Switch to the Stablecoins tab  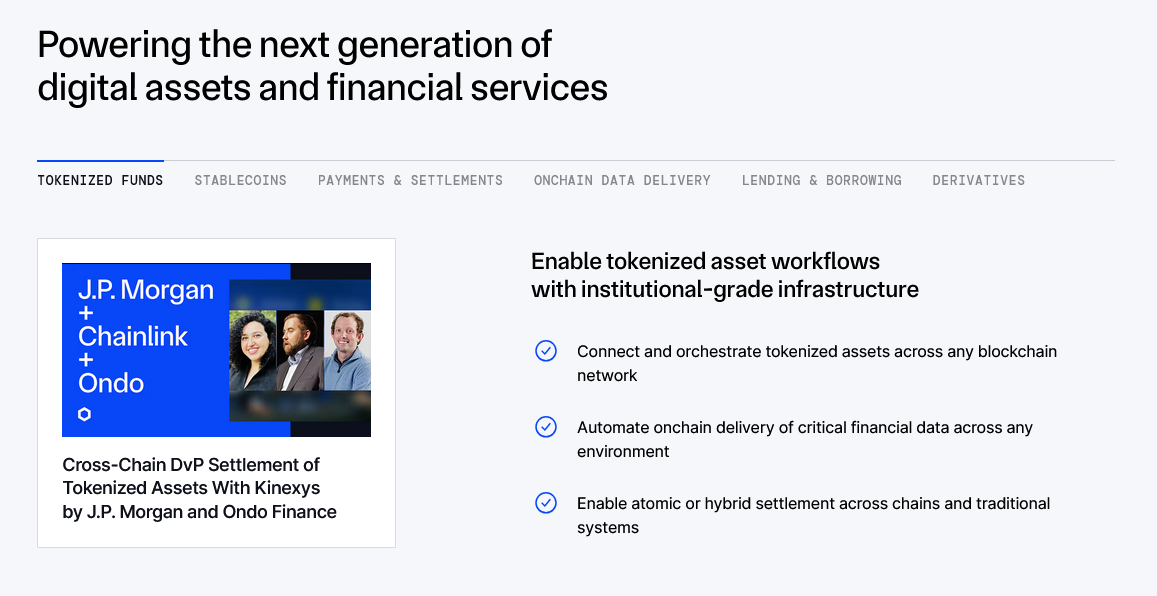pyautogui.click(x=241, y=180)
